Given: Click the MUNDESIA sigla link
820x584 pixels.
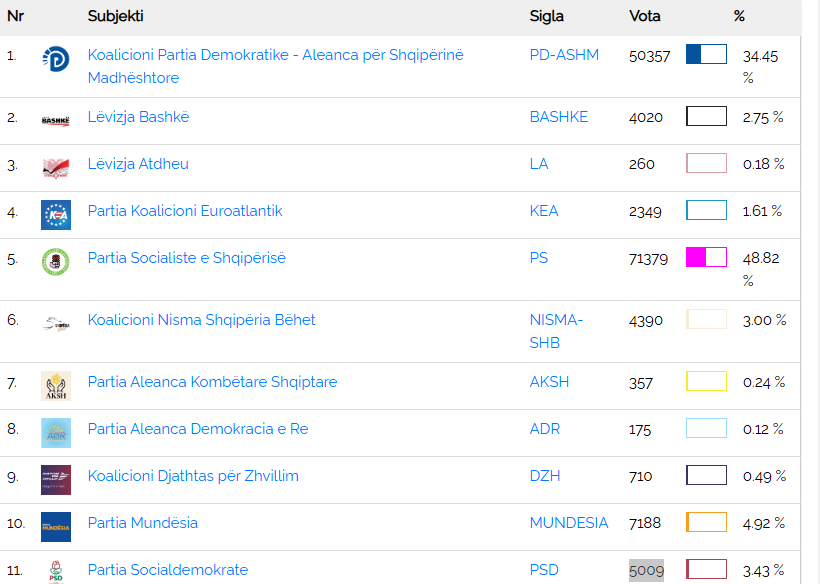Looking at the screenshot, I should (x=568, y=523).
